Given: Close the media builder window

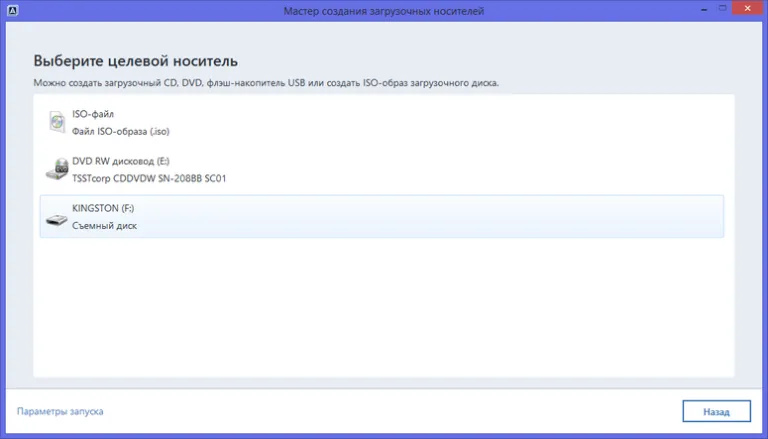Looking at the screenshot, I should tap(748, 8).
